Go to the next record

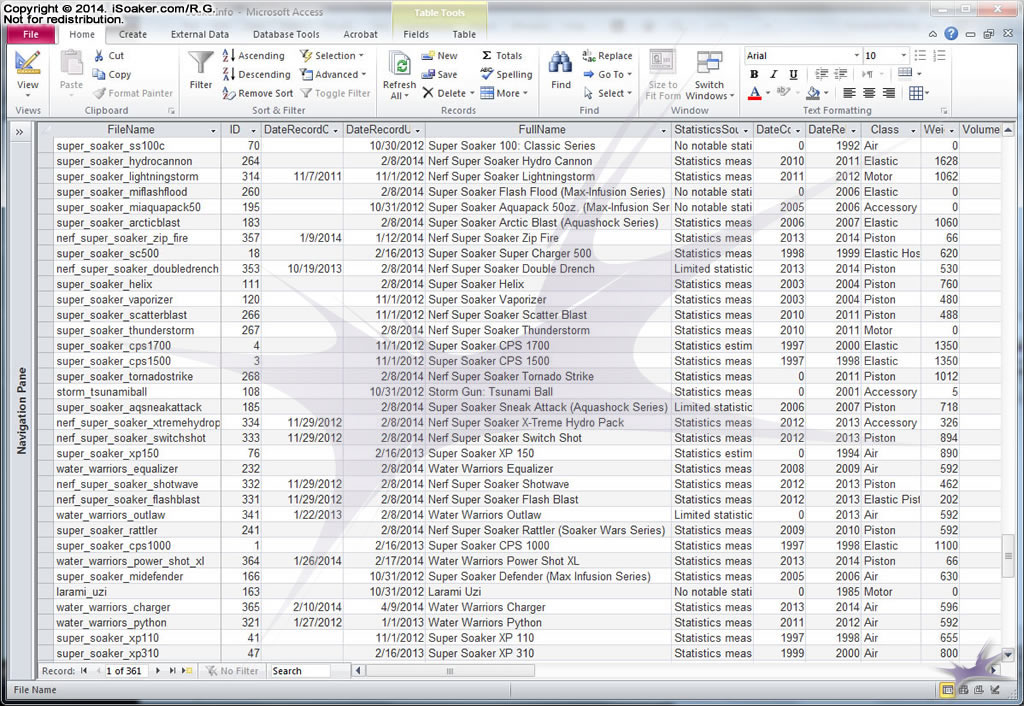click(x=157, y=671)
